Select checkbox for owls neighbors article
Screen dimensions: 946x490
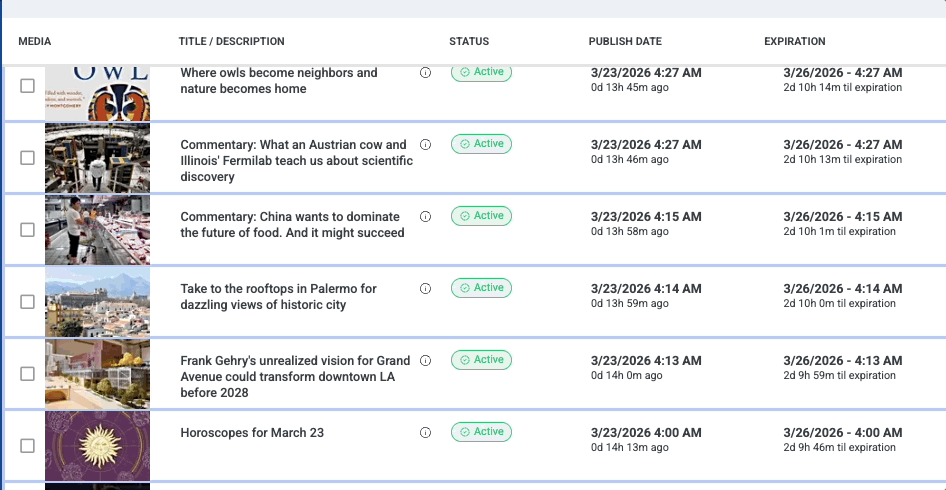tap(28, 86)
